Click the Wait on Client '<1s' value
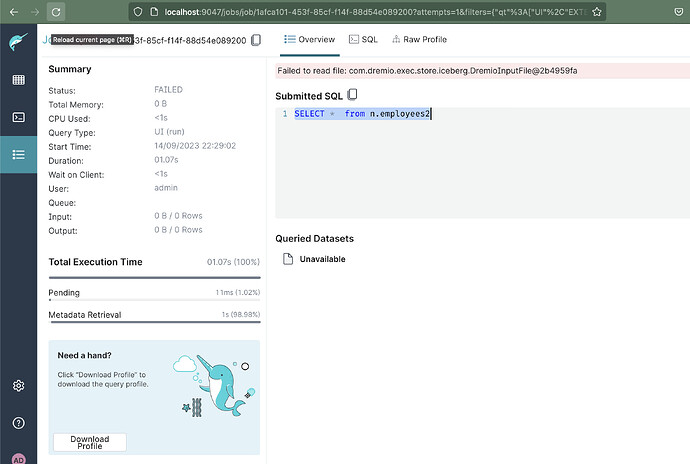 pos(161,174)
